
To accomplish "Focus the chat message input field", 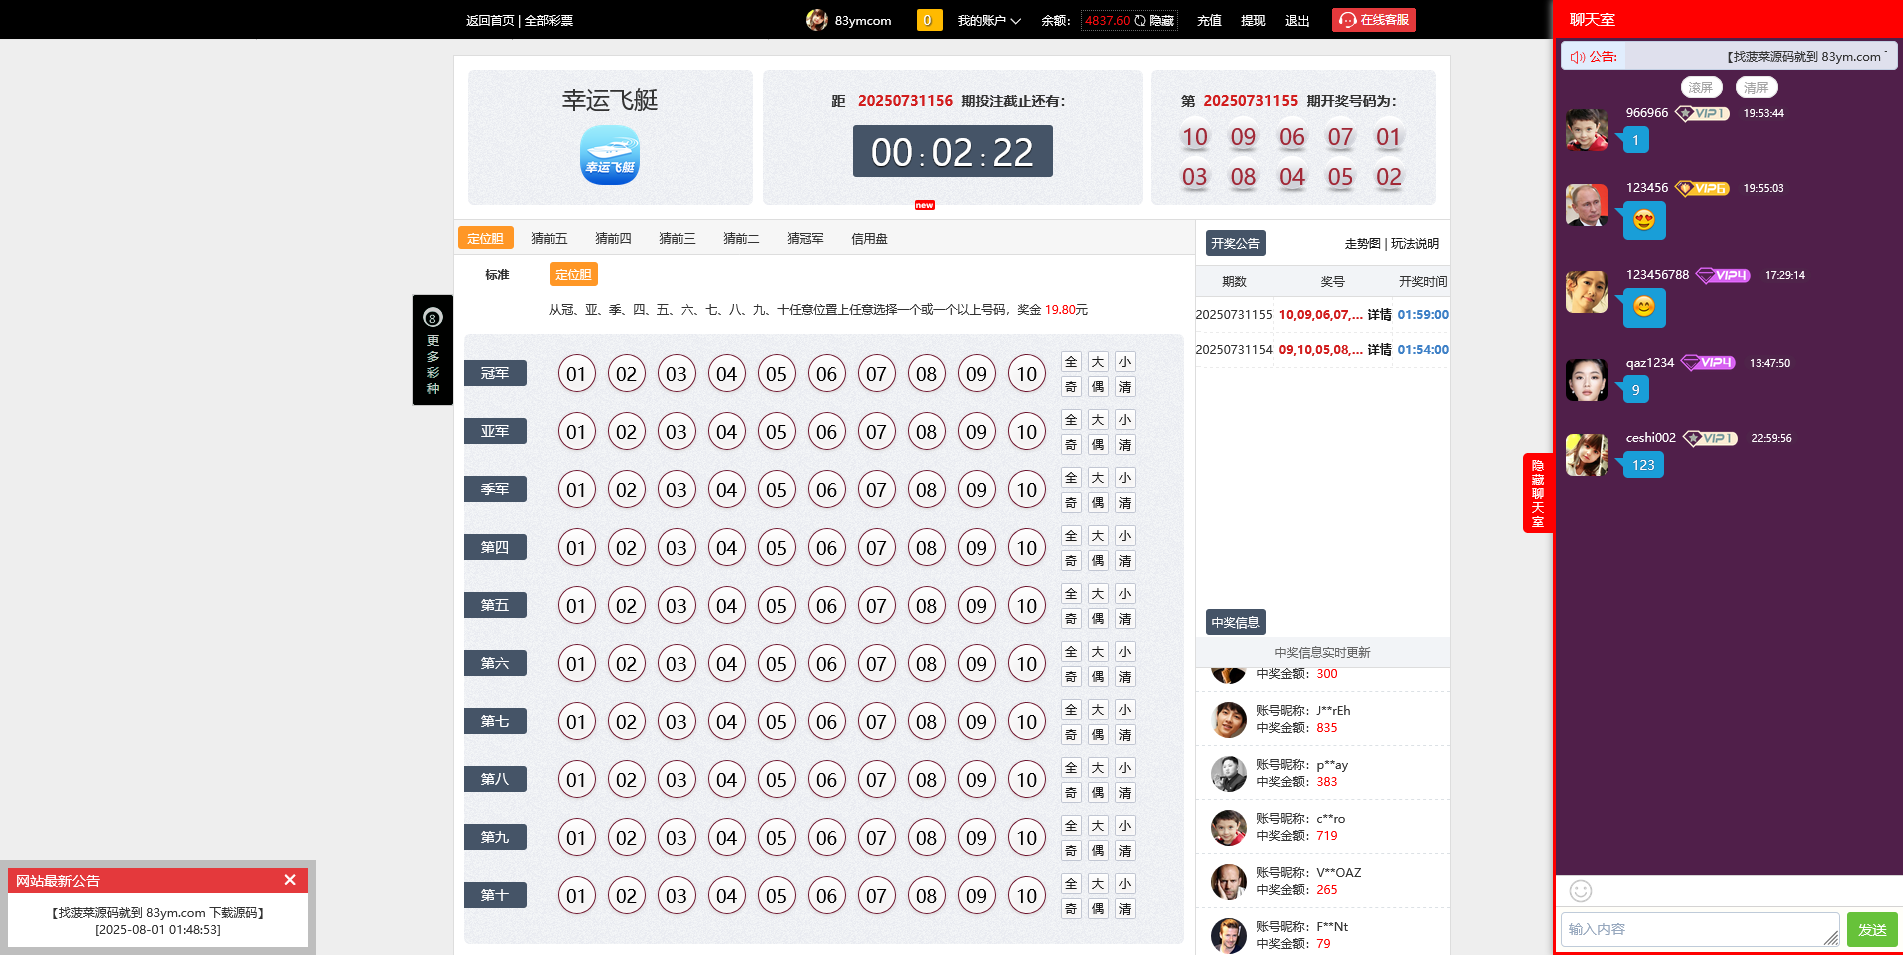I will click(1698, 929).
